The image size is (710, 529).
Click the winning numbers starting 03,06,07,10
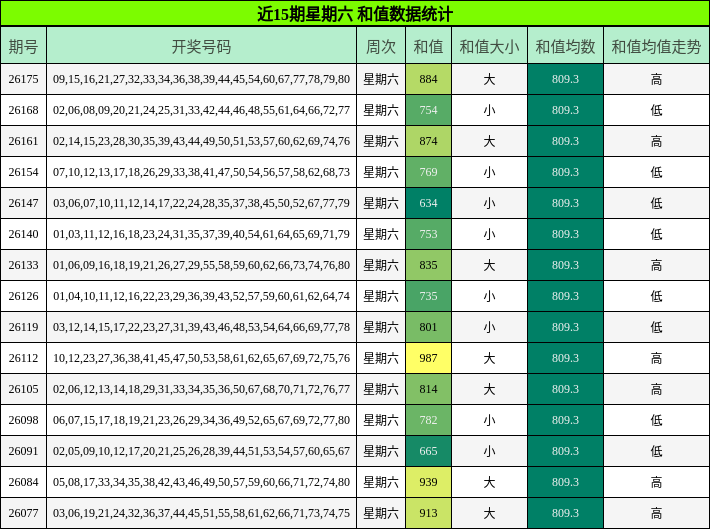pyautogui.click(x=201, y=203)
